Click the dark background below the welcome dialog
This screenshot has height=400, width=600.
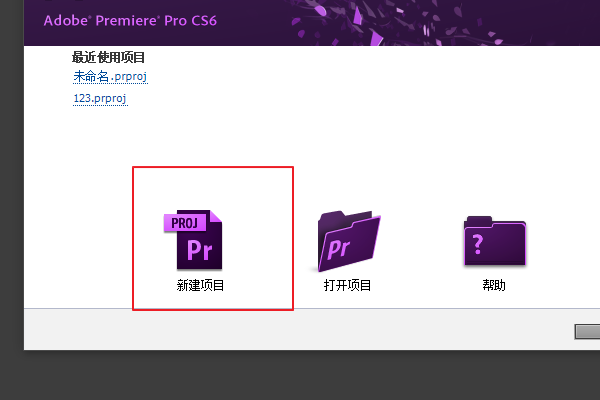[x=300, y=375]
